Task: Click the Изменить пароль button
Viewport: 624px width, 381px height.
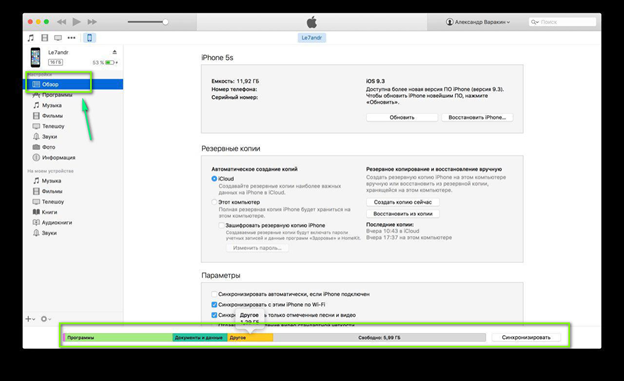Action: click(x=257, y=248)
